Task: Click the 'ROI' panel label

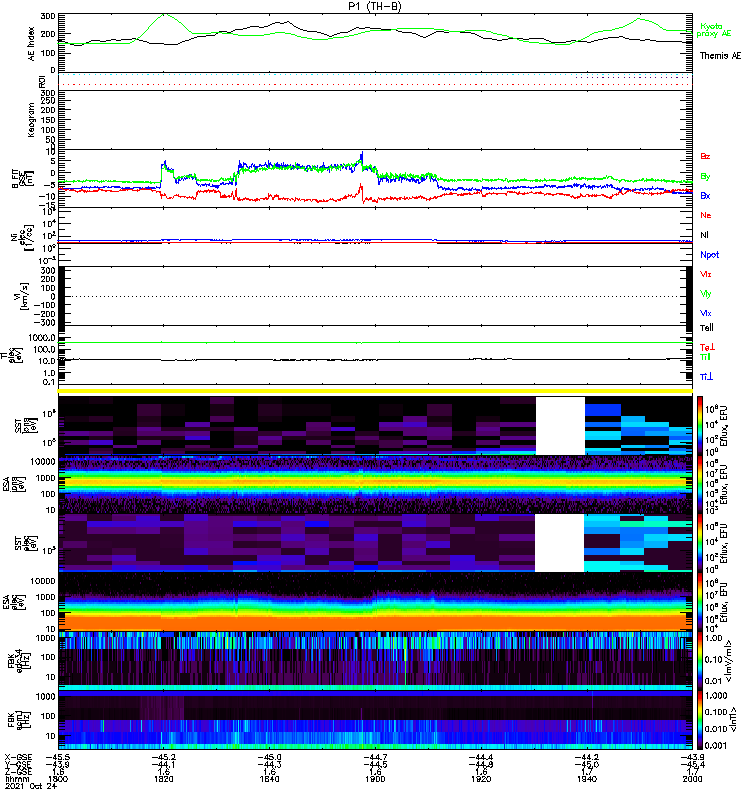Action: [x=42, y=82]
